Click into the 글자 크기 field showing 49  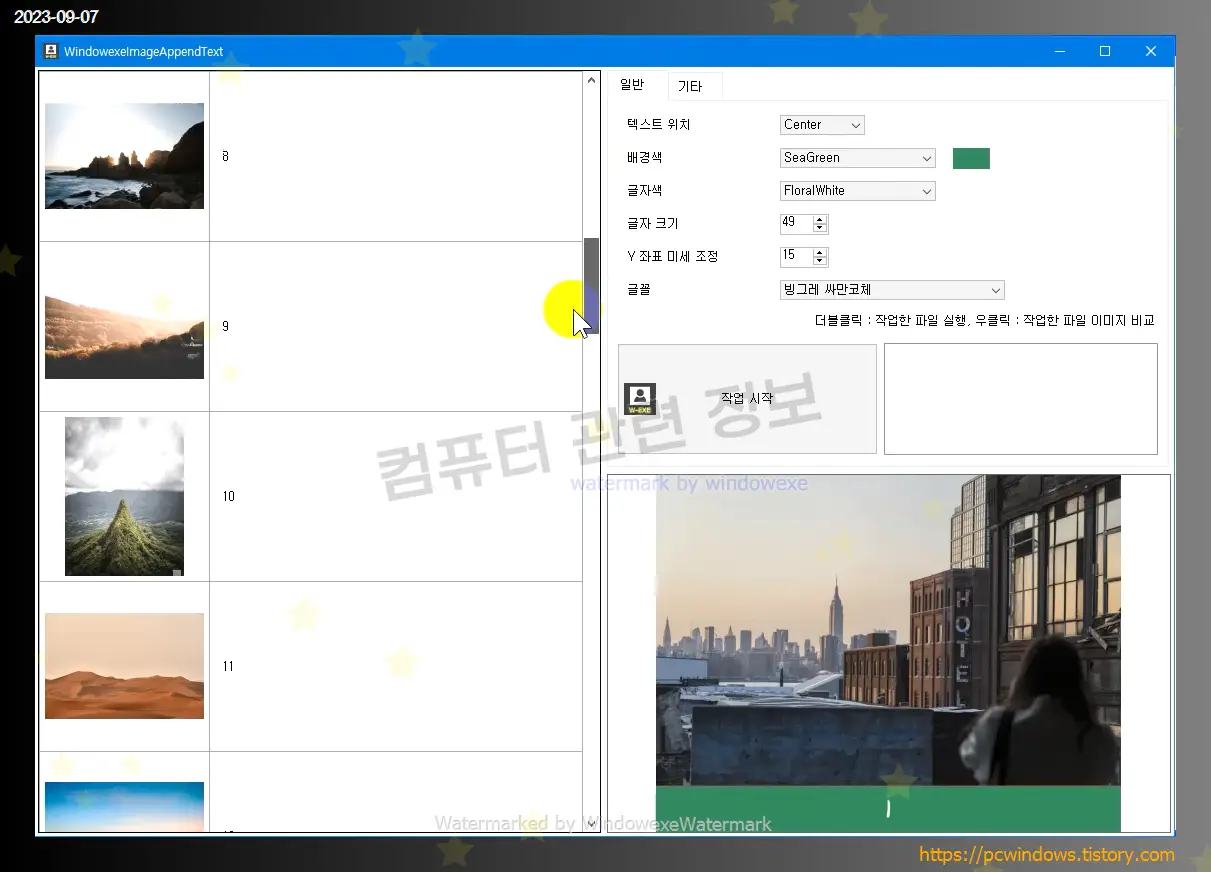point(796,223)
